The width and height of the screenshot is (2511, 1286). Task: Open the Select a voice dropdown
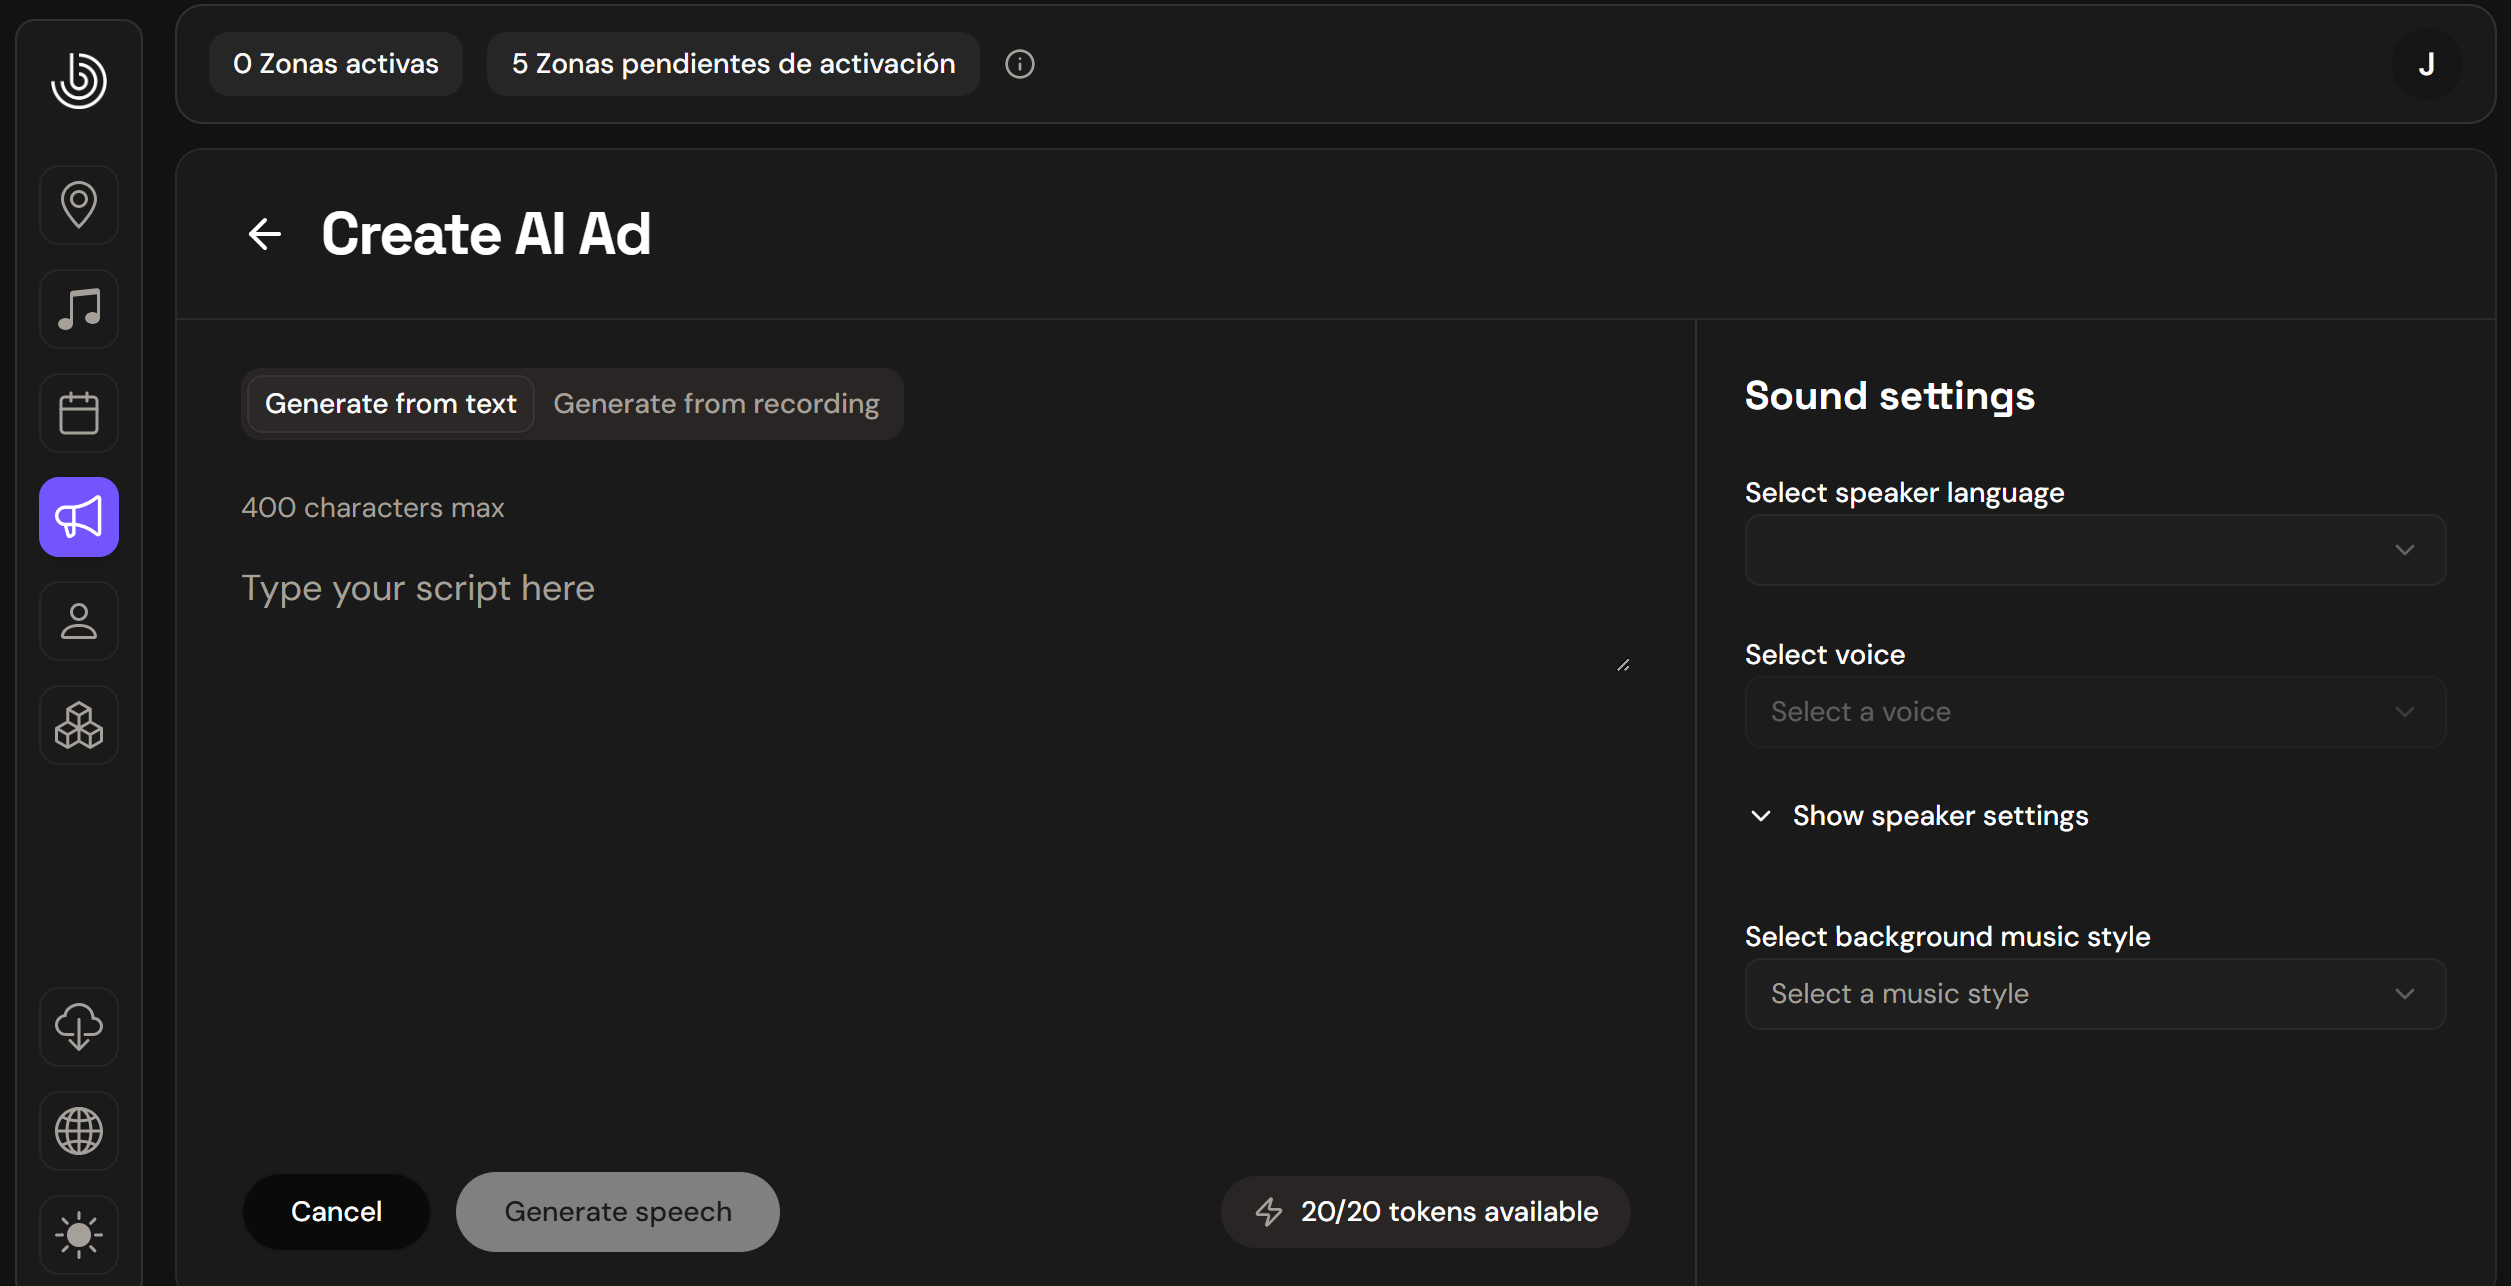coord(2095,712)
